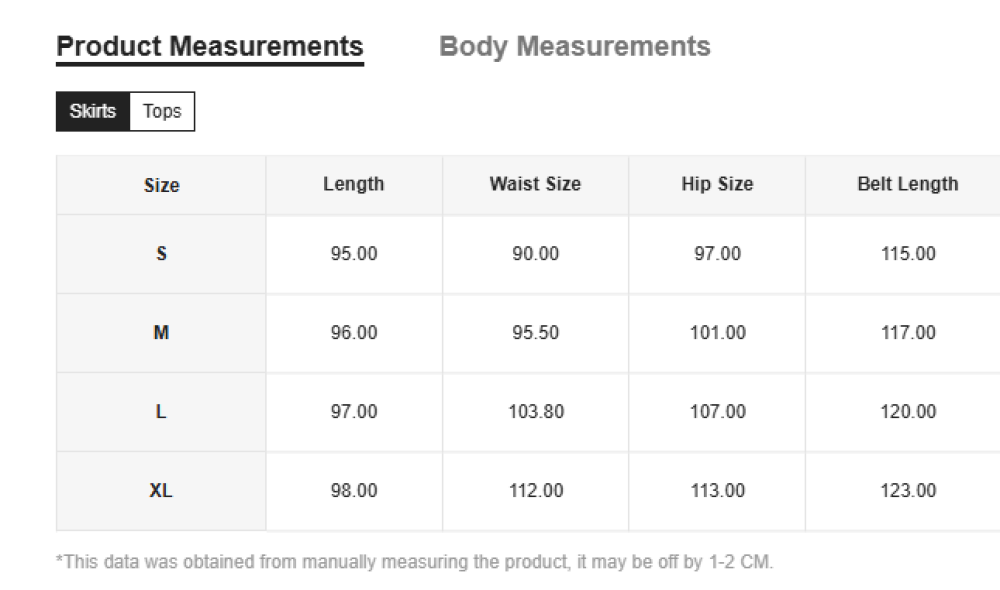Switch to the Body Measurements tab
Screen dimensions: 1000x590
[575, 47]
